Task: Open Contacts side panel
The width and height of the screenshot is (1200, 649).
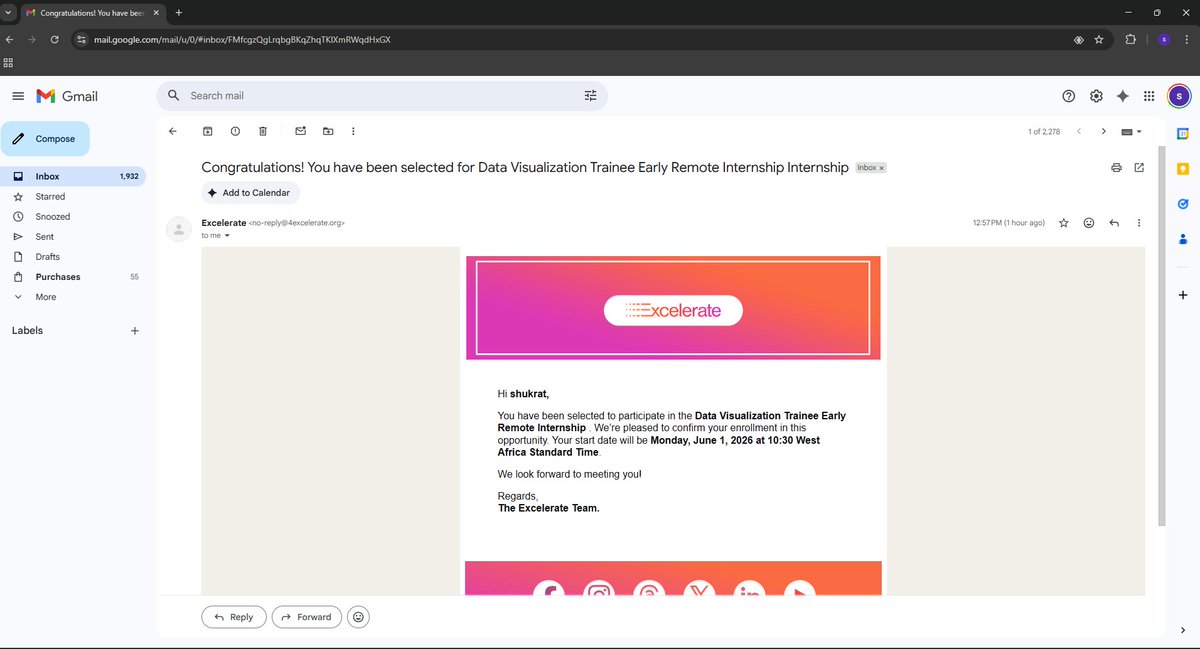Action: pos(1183,239)
